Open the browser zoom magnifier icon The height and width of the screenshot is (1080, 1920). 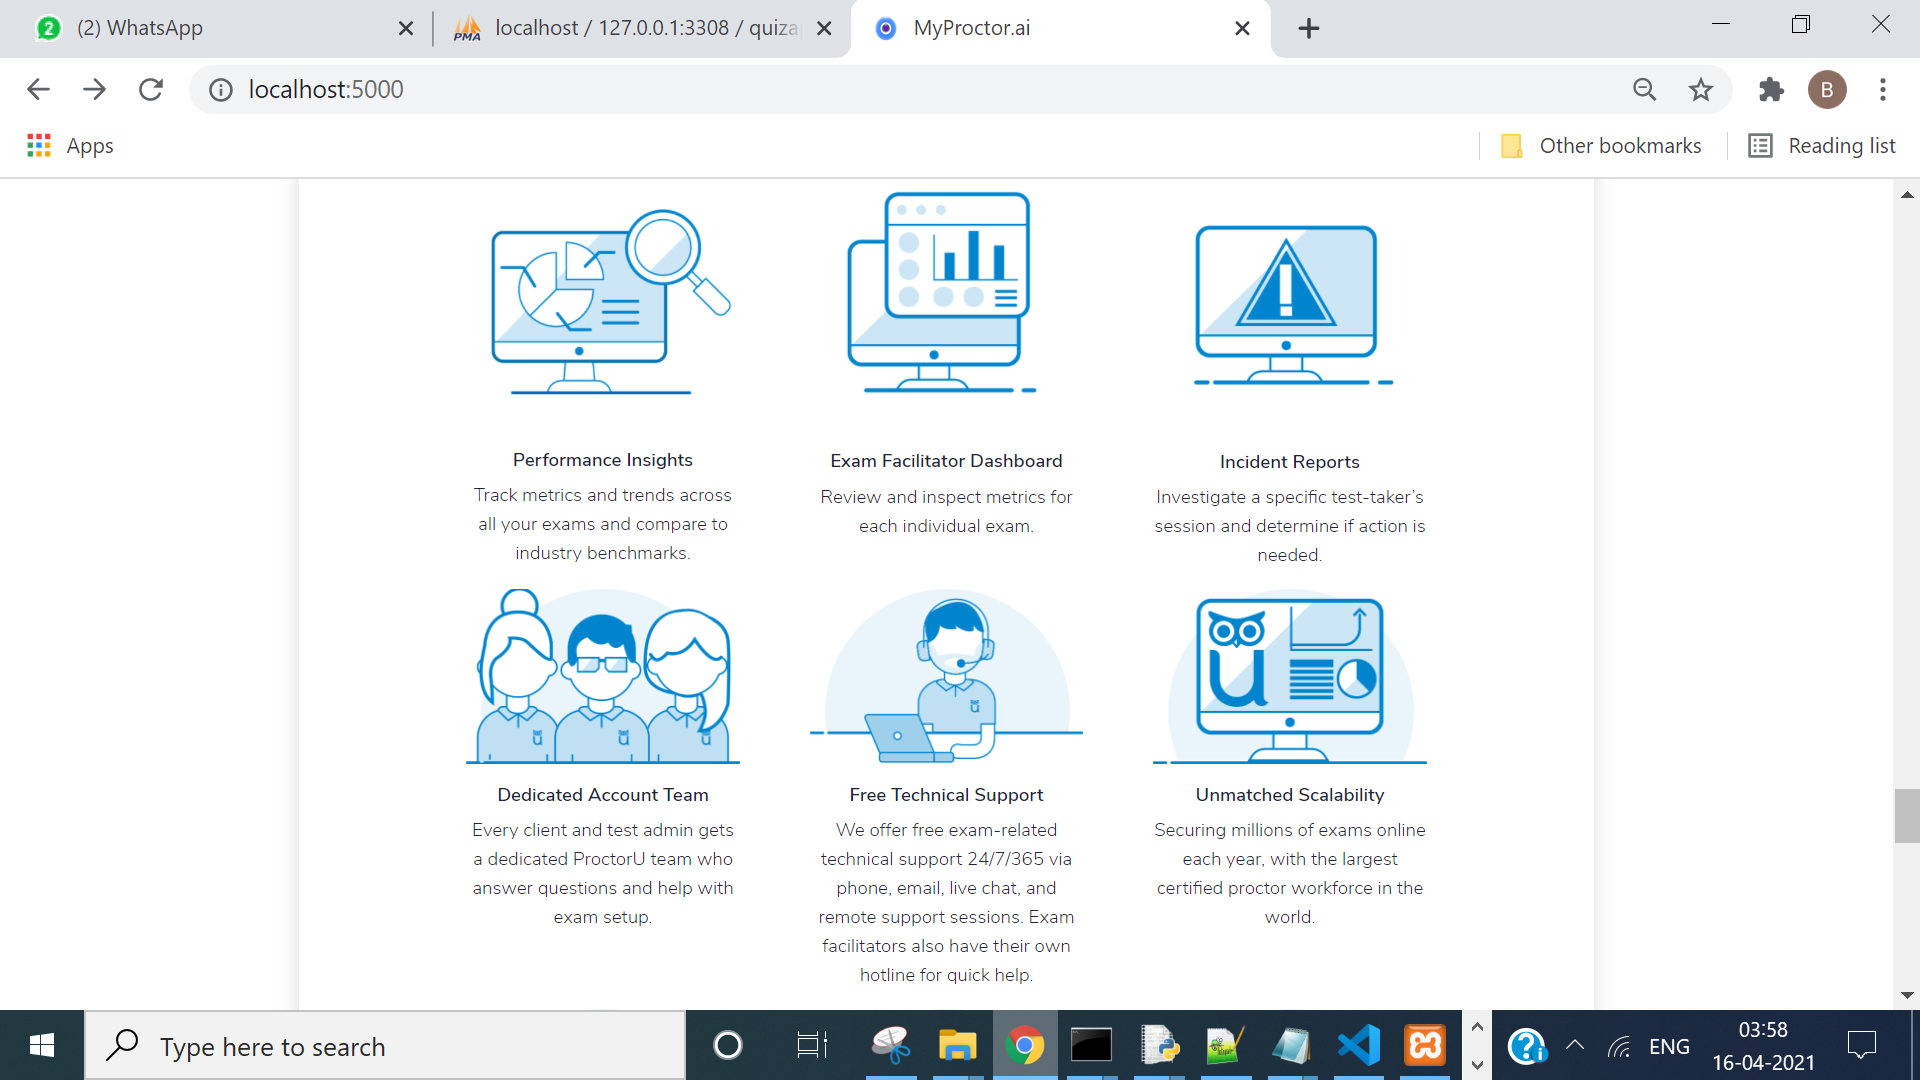[x=1644, y=90]
